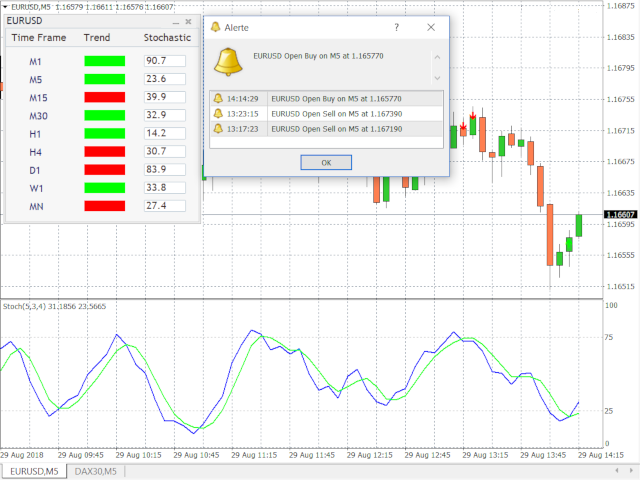The height and width of the screenshot is (480, 640).
Task: Open the help question mark in Alerte dialog
Action: 396,27
